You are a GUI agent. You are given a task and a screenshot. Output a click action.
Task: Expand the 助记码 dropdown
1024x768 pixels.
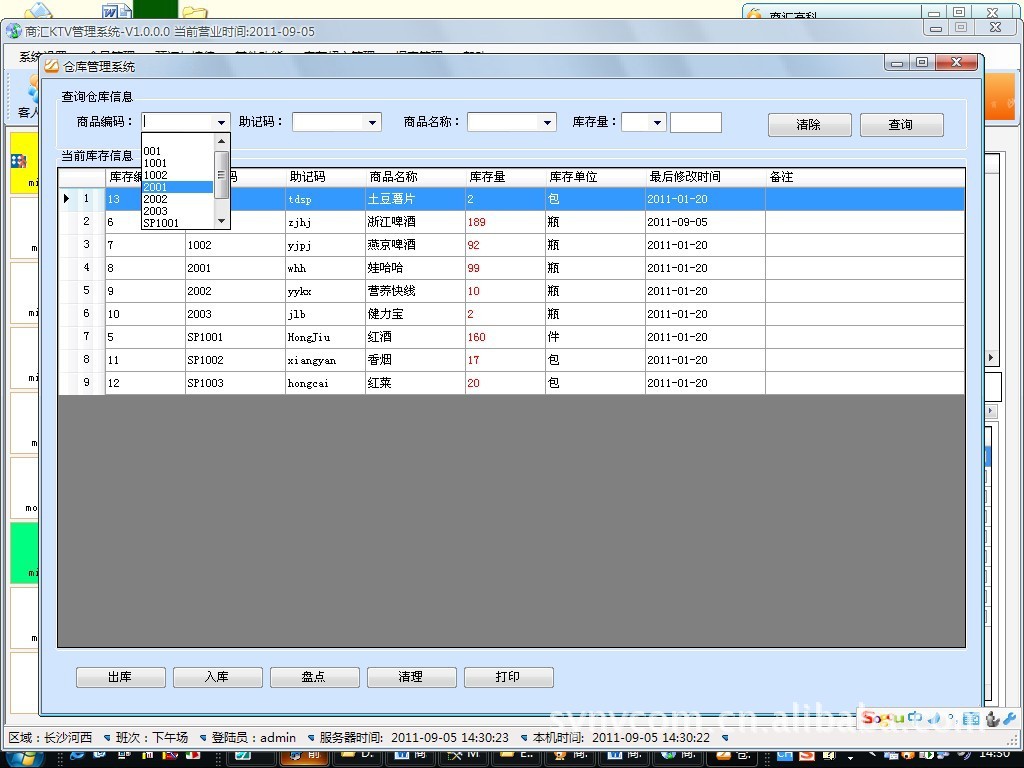373,123
